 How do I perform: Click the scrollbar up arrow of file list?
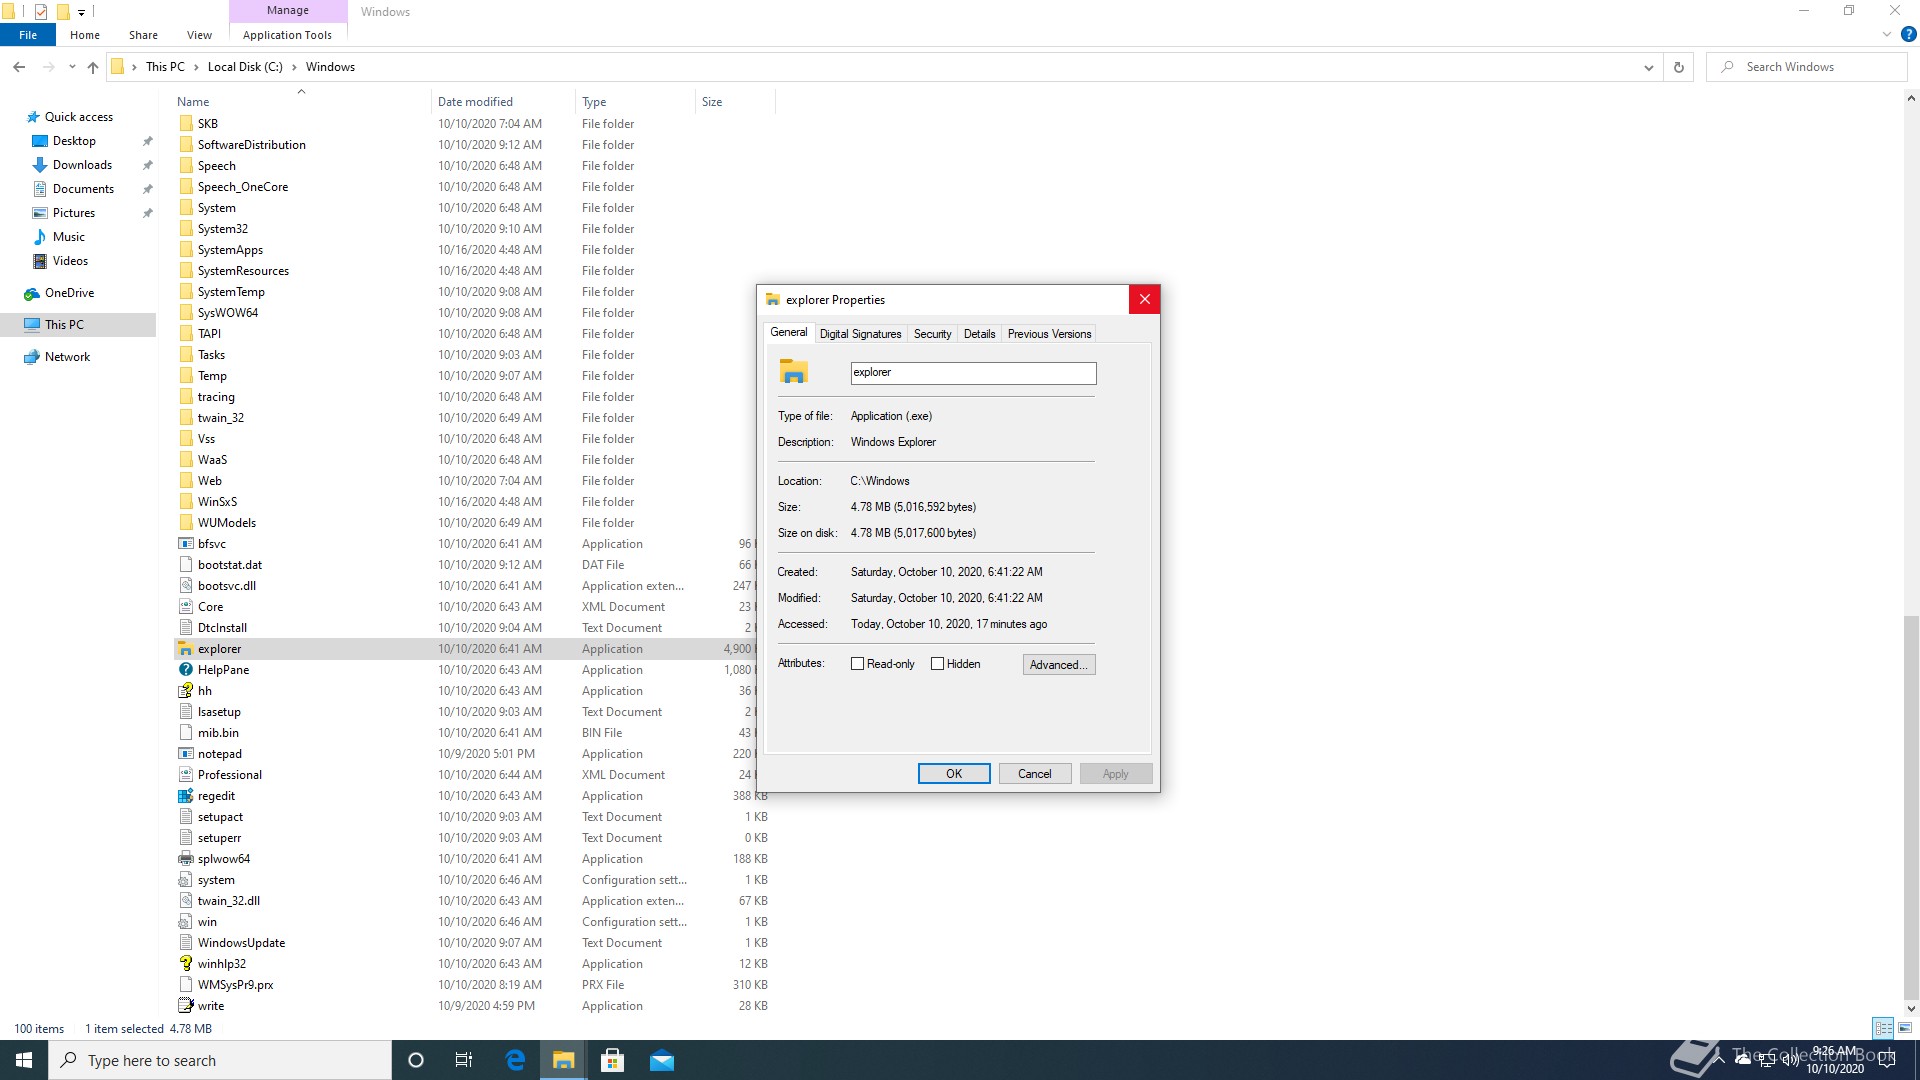pyautogui.click(x=1911, y=99)
